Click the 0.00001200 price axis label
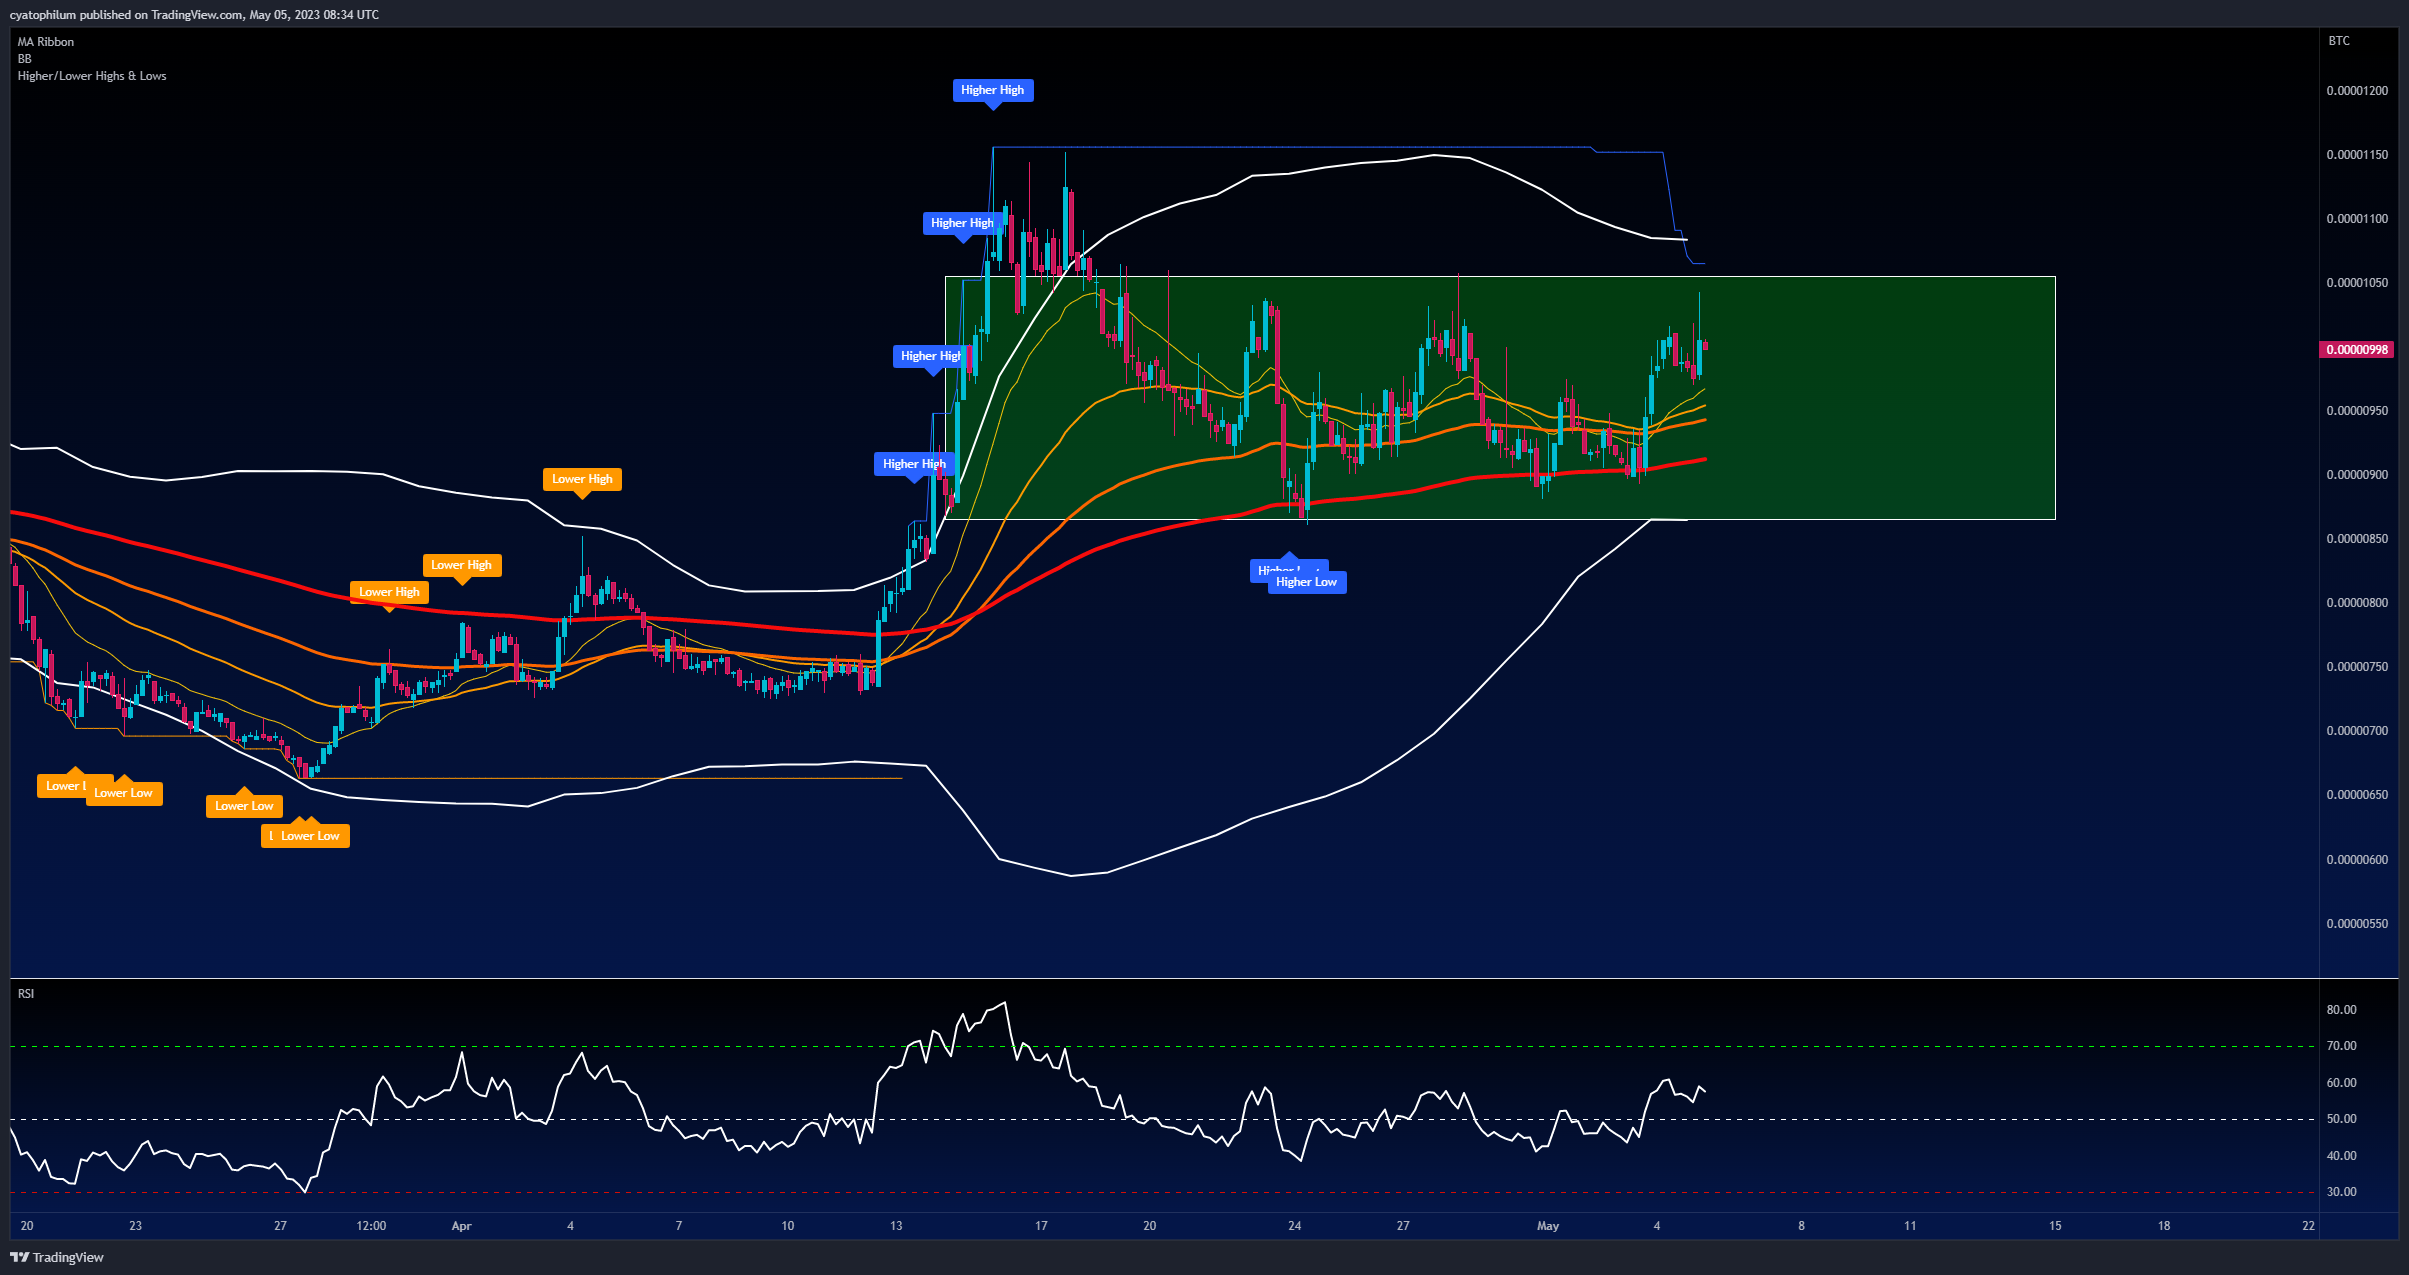 [x=2355, y=91]
